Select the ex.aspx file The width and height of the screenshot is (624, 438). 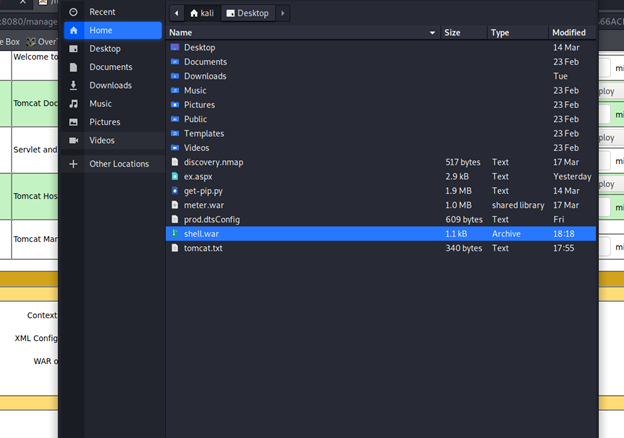pos(381,176)
